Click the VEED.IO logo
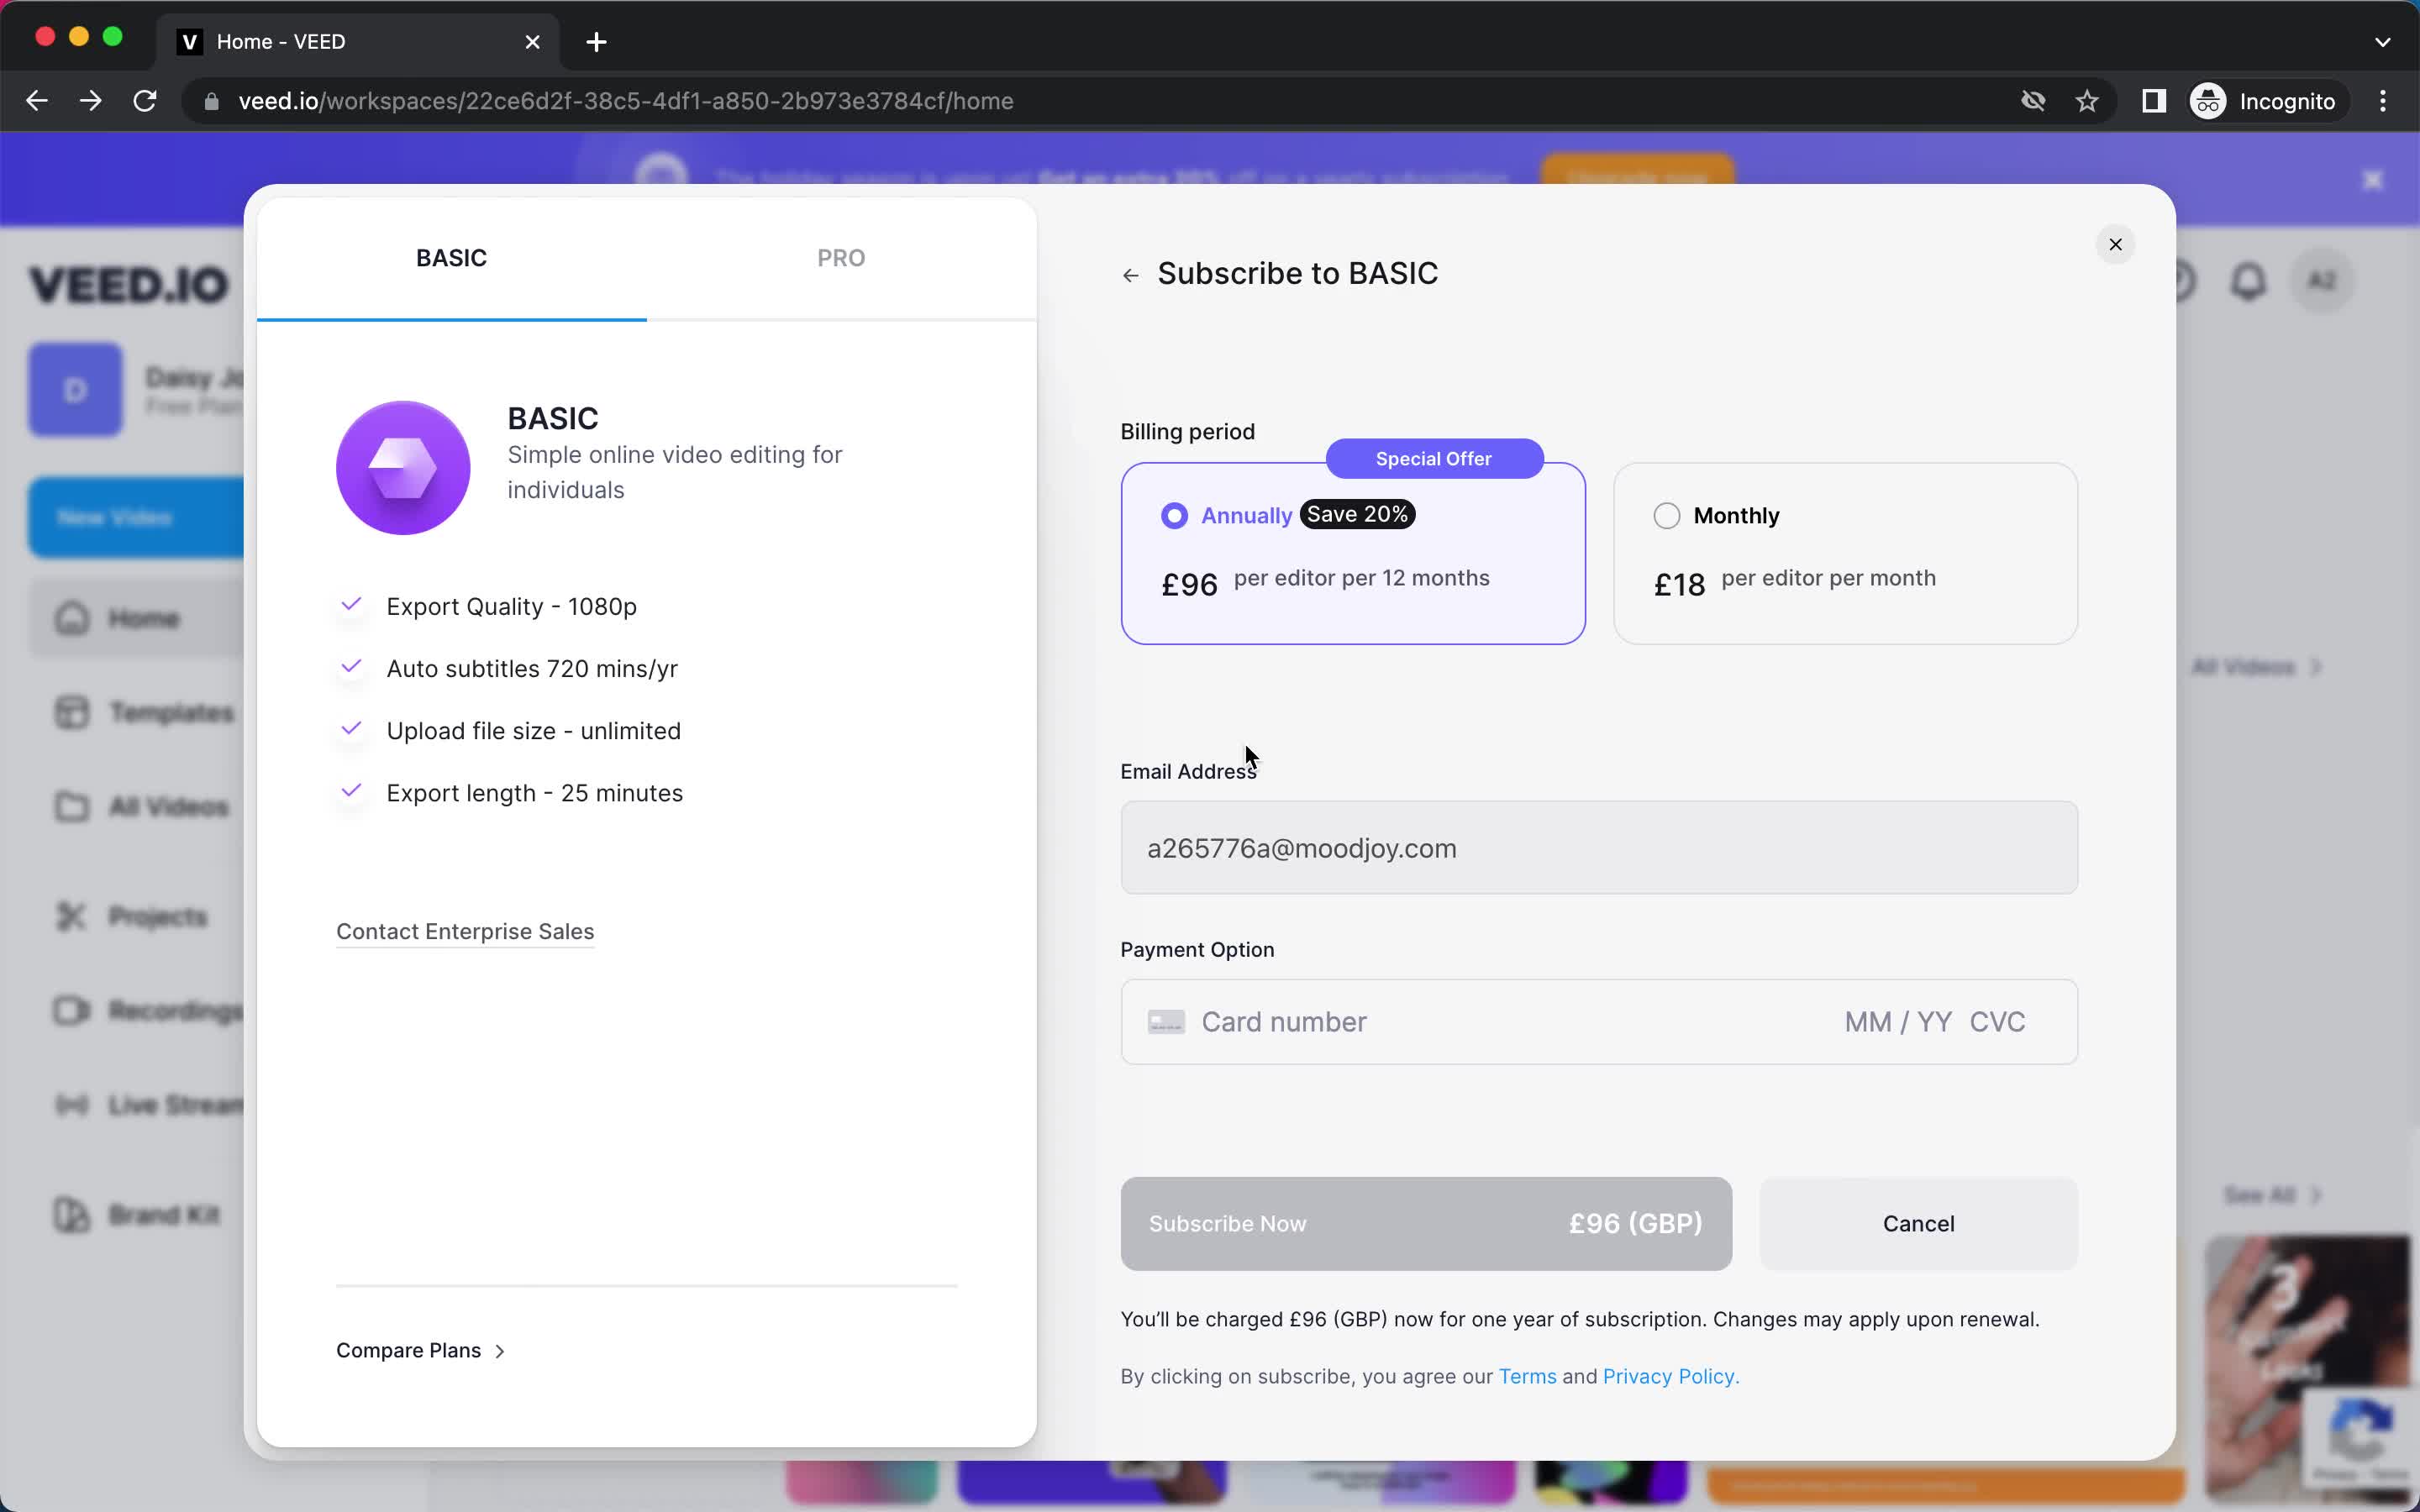Image resolution: width=2420 pixels, height=1512 pixels. click(x=129, y=285)
